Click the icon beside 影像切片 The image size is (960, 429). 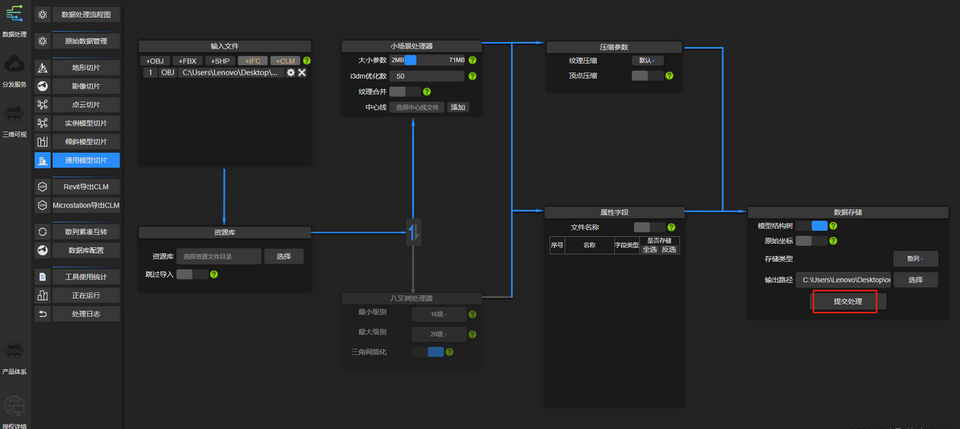tap(42, 86)
